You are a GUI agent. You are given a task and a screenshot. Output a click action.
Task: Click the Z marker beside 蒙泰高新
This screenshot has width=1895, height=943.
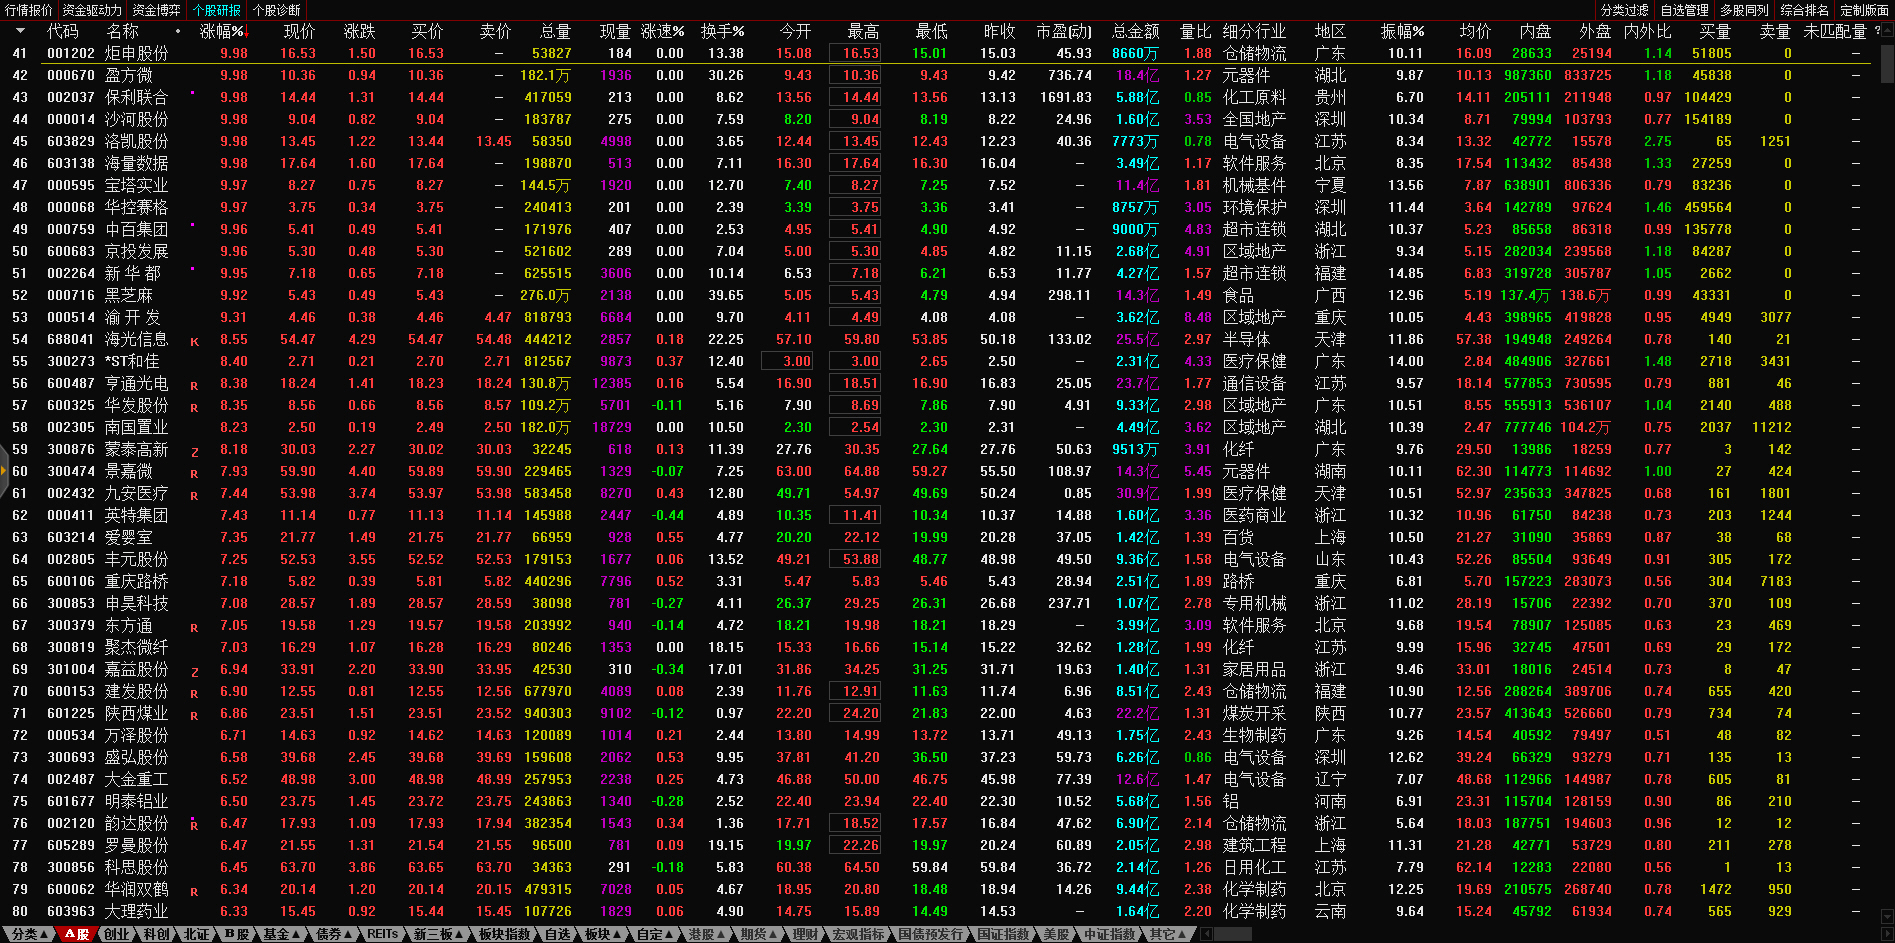click(194, 451)
